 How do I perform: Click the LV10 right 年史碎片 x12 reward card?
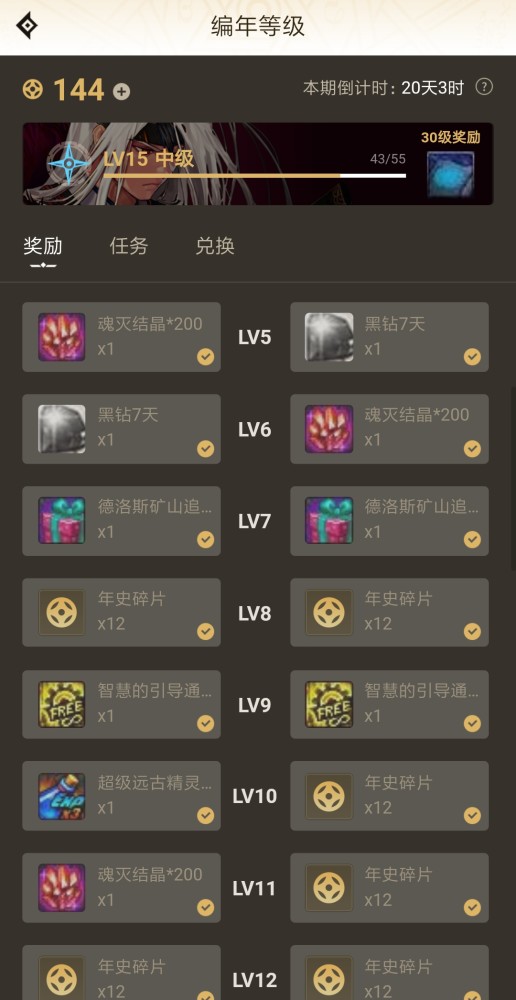[390, 796]
